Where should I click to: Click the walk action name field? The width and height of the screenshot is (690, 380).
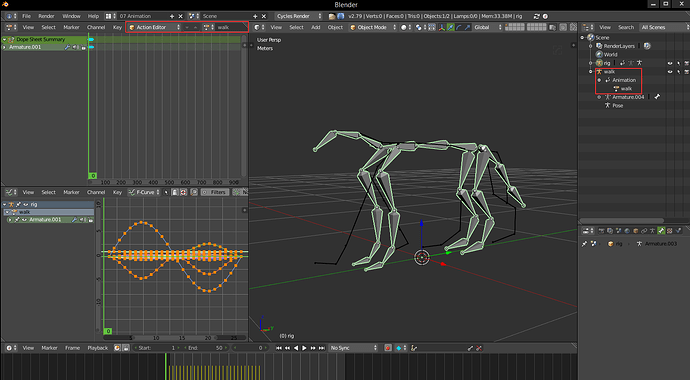click(231, 27)
